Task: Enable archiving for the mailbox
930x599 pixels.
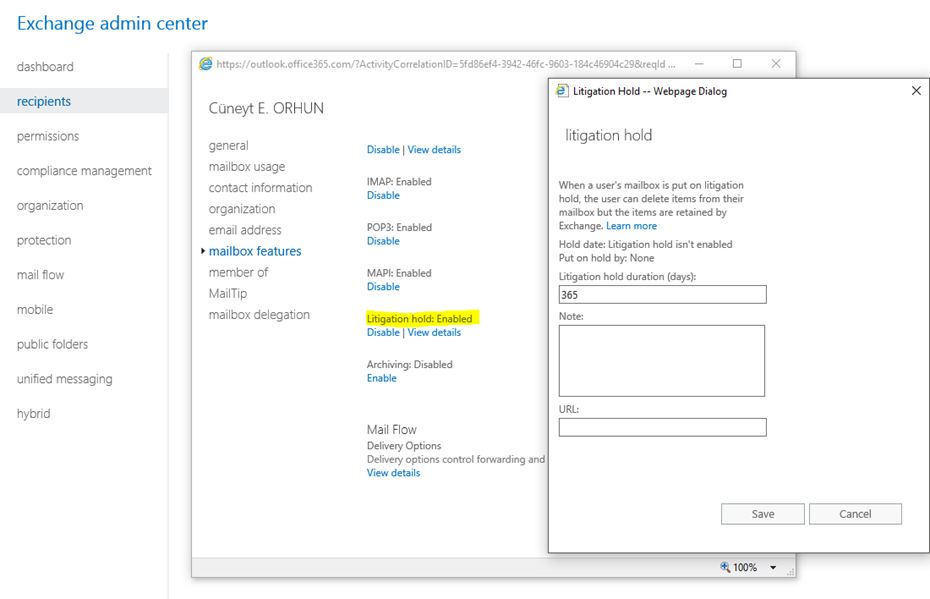Action: 381,378
